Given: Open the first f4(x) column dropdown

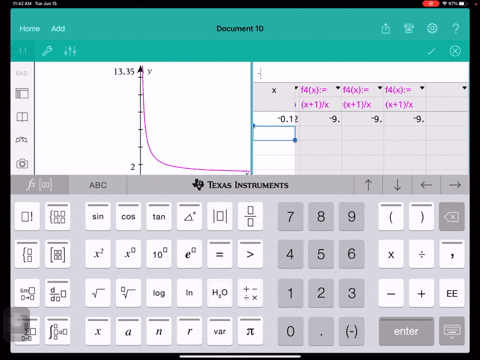Looking at the screenshot, I should point(338,88).
